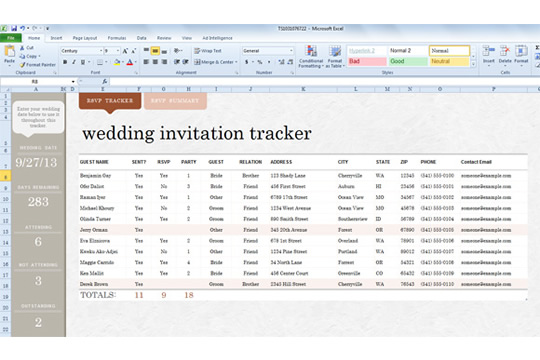The width and height of the screenshot is (540, 360).
Task: Toggle Top Align
Action: 146,51
